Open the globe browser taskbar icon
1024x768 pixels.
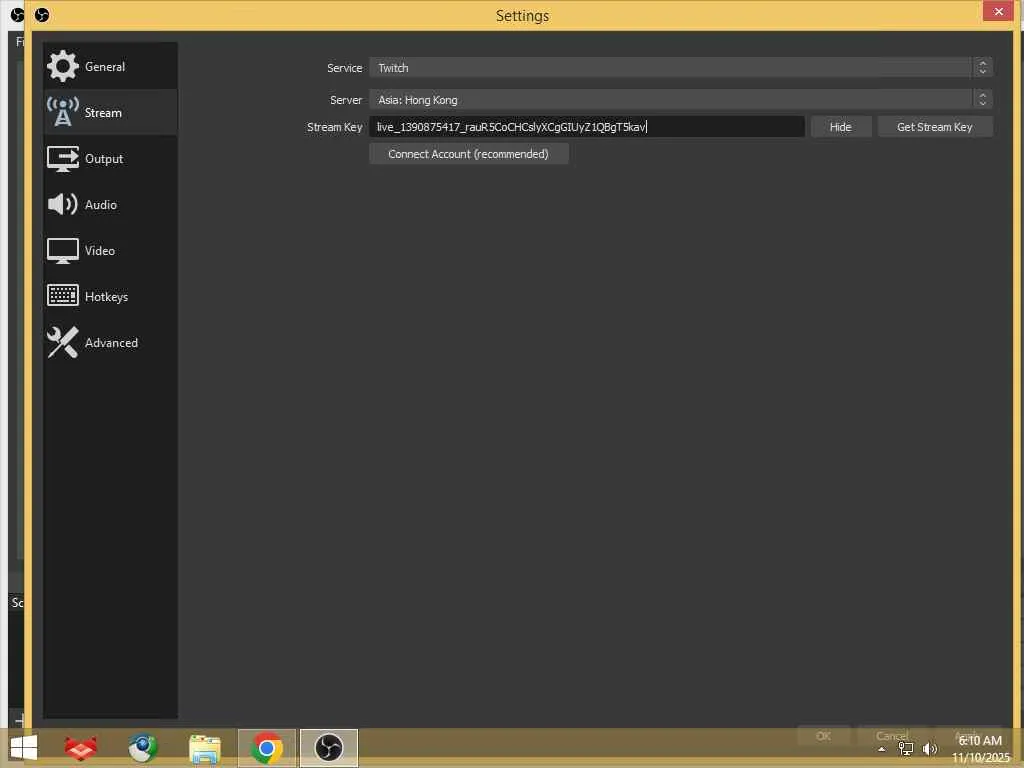point(142,748)
